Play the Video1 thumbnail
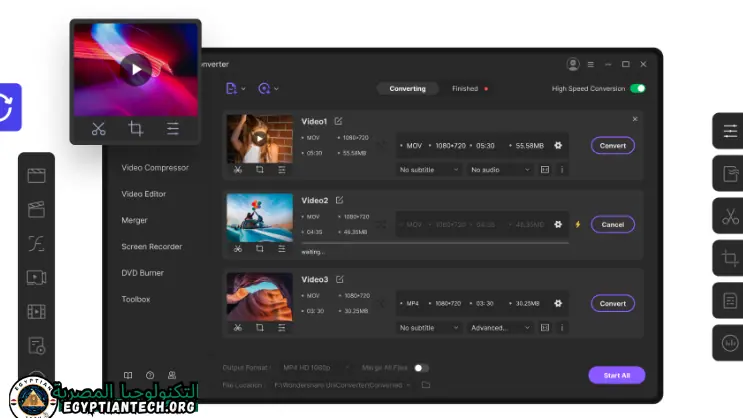The width and height of the screenshot is (743, 418). tap(259, 138)
